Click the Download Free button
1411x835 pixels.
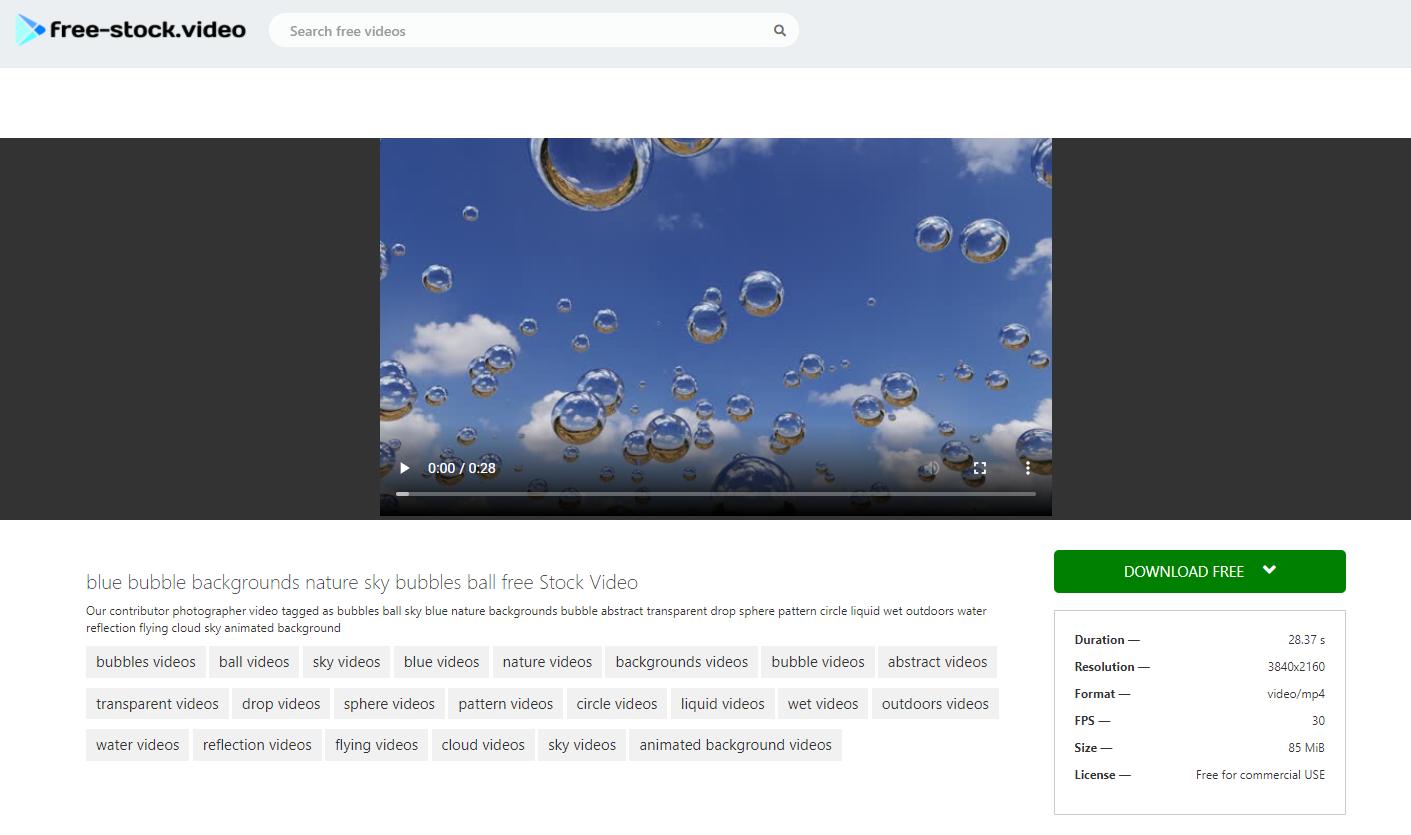click(x=1183, y=572)
